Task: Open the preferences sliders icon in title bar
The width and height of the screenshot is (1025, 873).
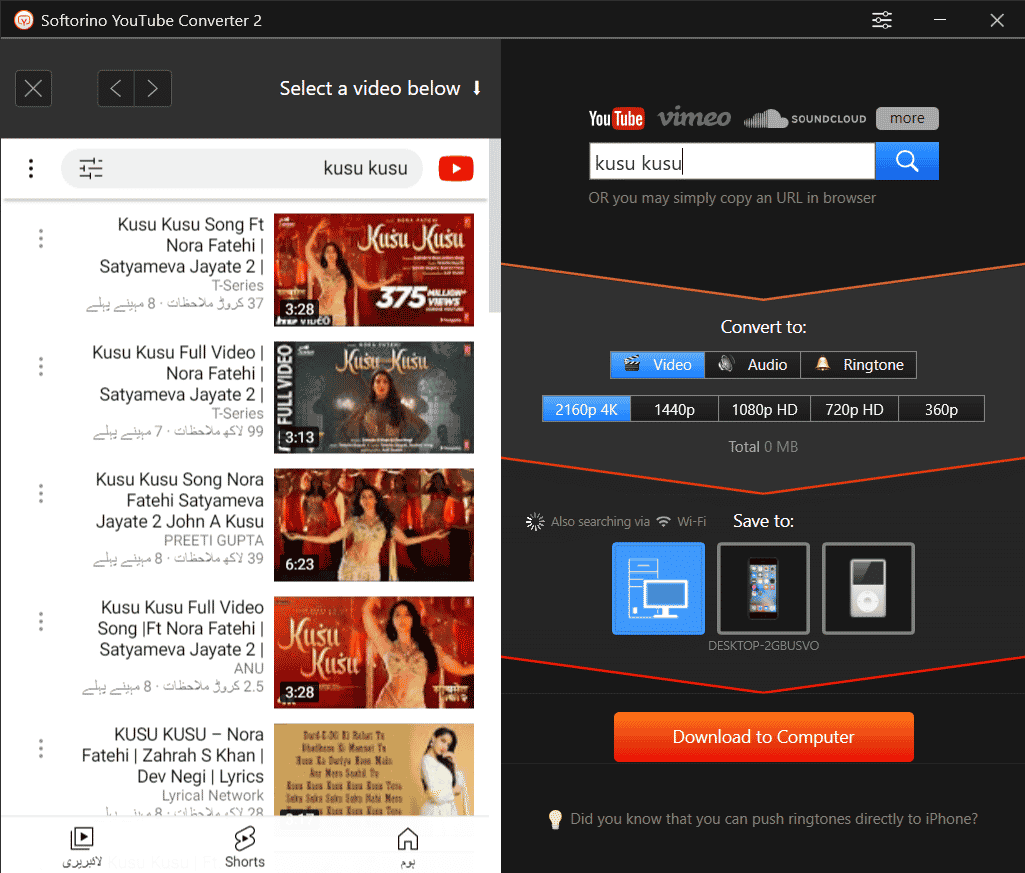Action: coord(881,20)
